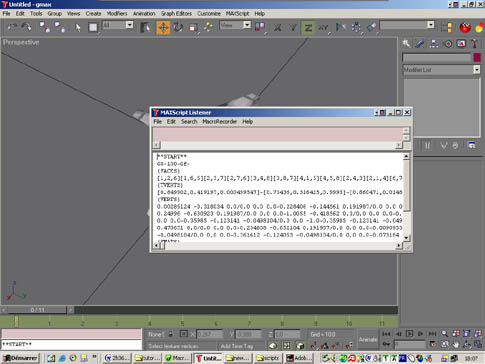Viewport: 485px width, 364px height.
Task: Click the Add Time Tag label
Action: click(x=237, y=346)
